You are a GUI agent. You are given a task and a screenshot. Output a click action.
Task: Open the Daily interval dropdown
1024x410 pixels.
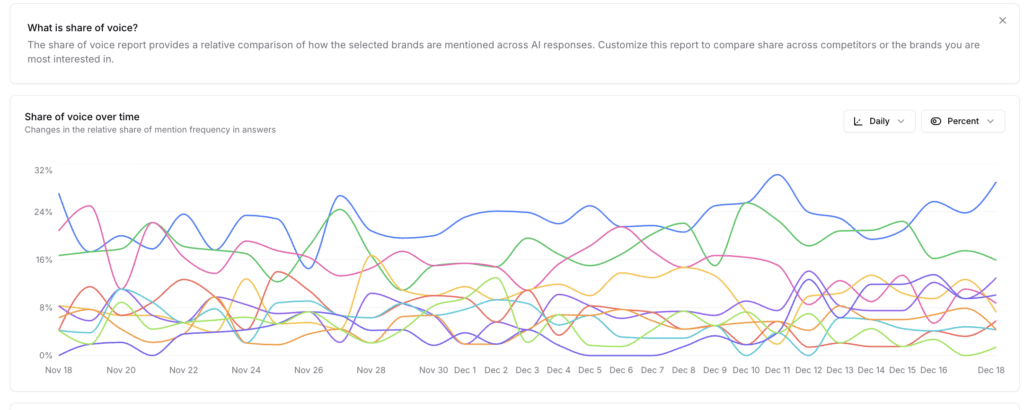tap(879, 121)
